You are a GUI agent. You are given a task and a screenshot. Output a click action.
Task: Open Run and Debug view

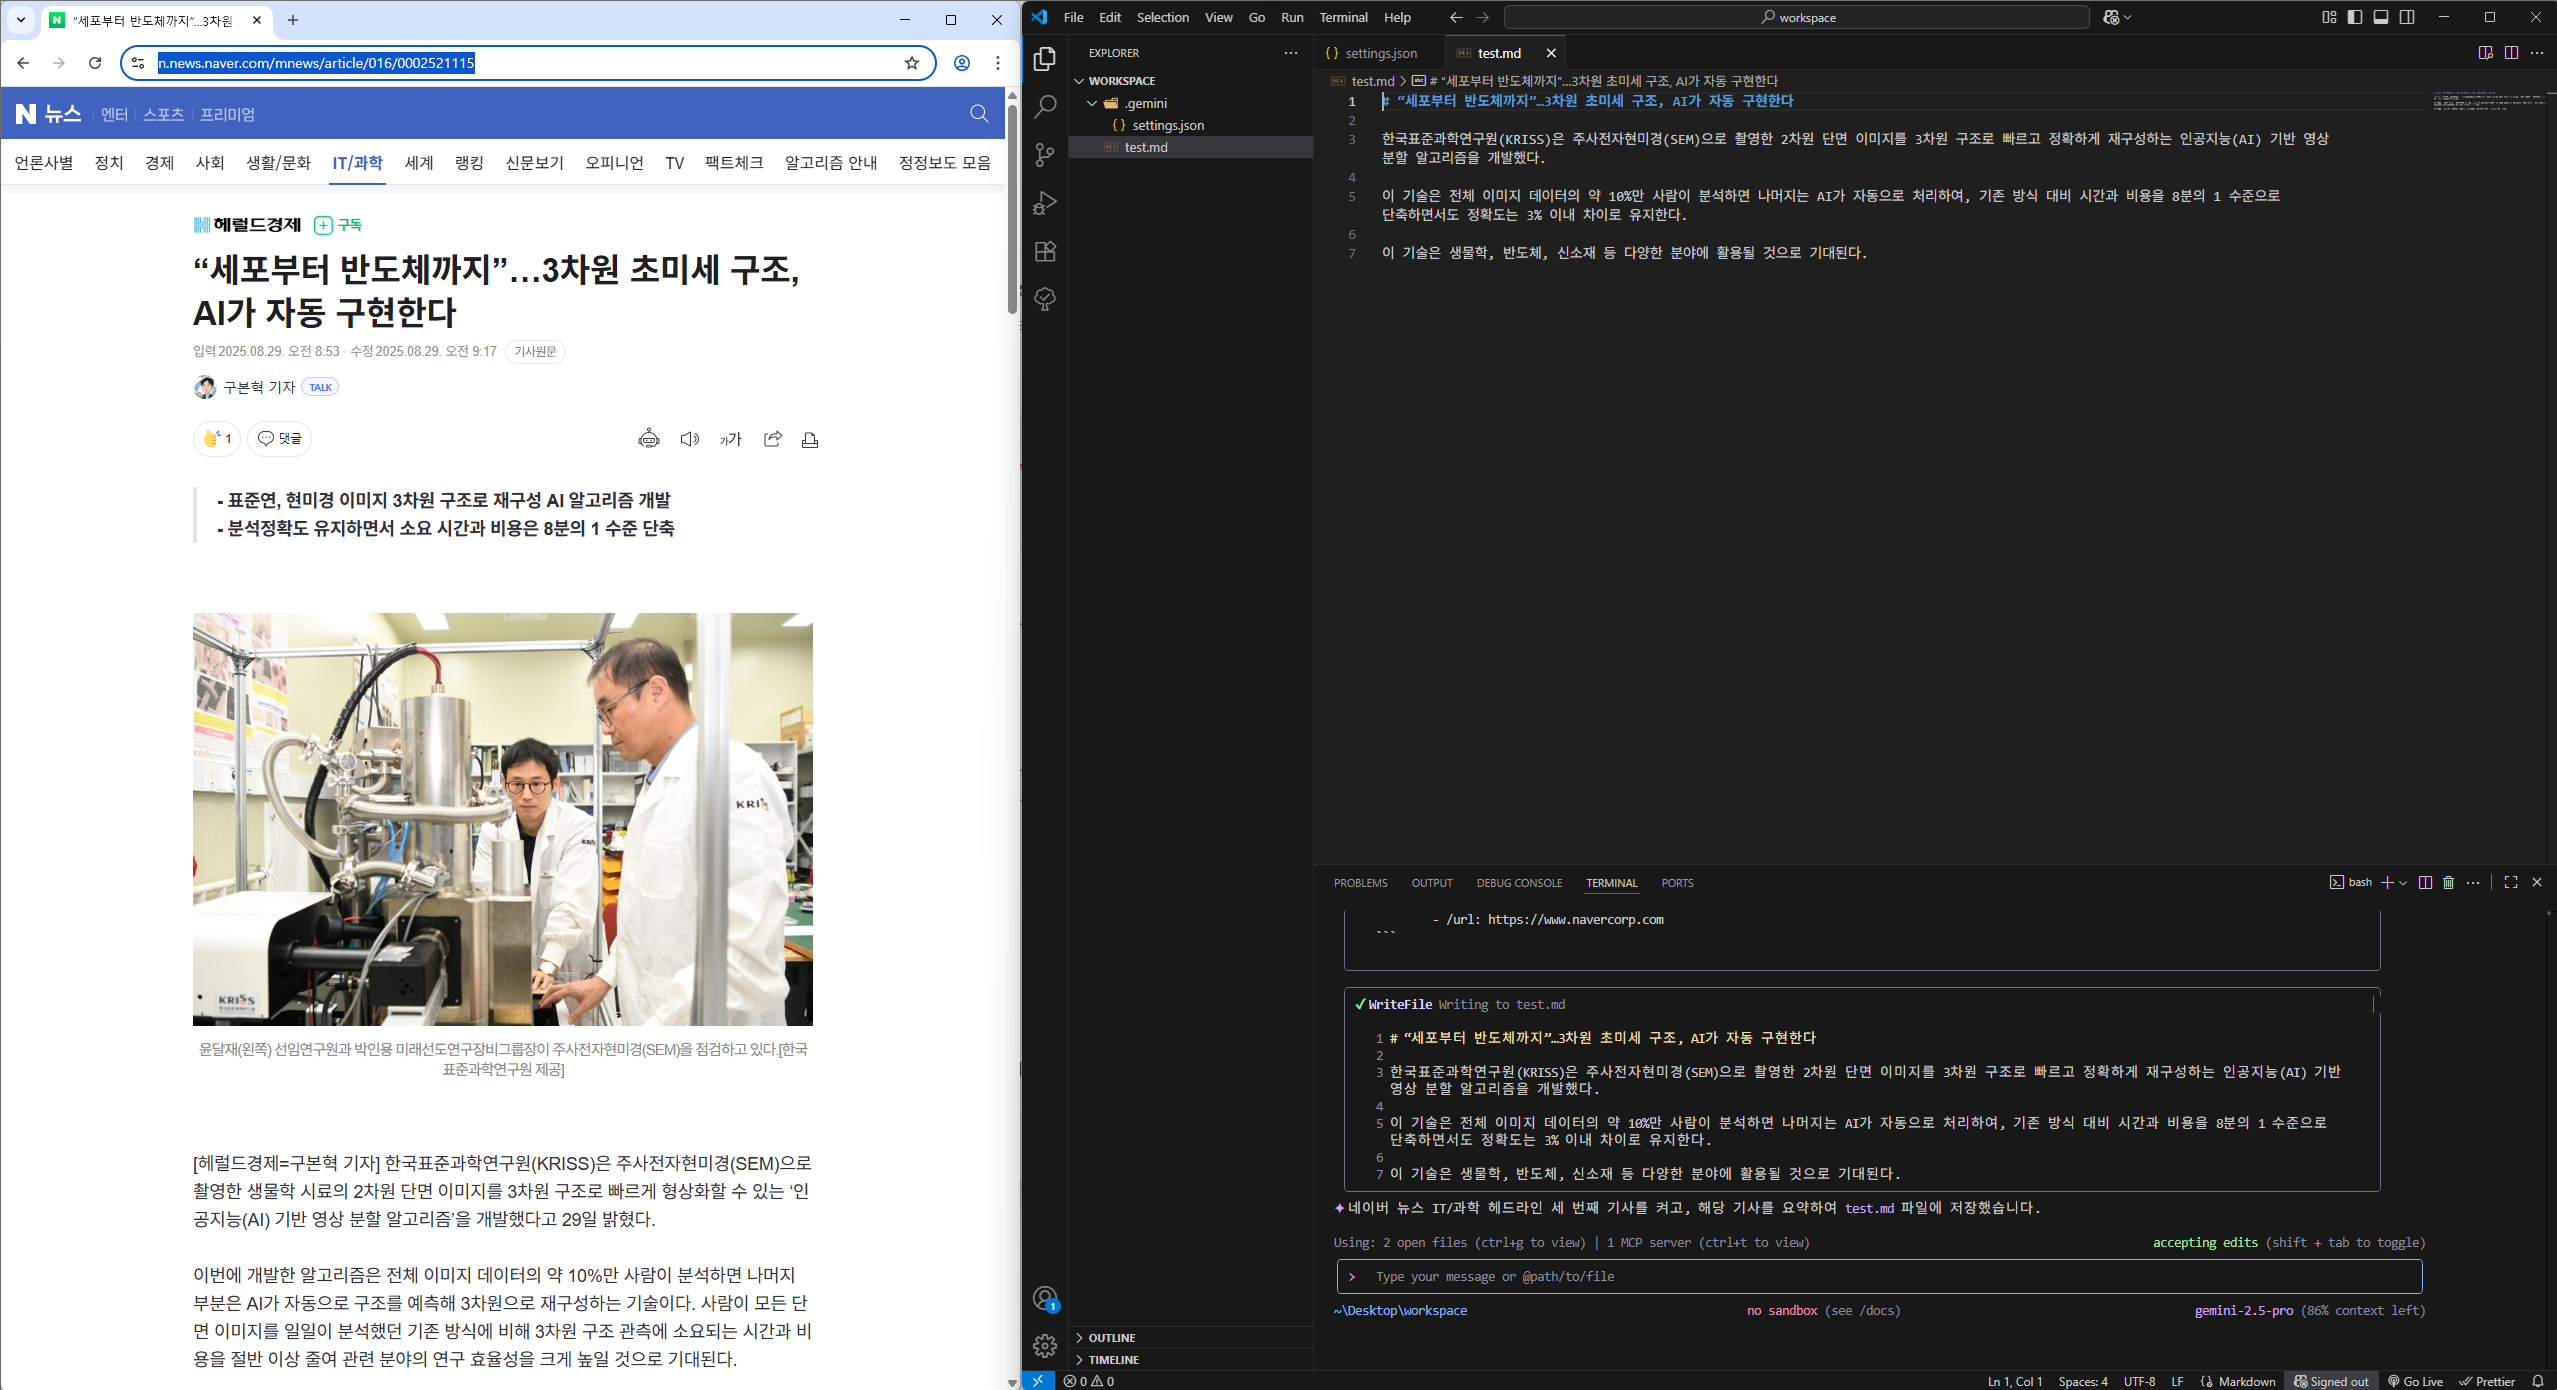1045,203
